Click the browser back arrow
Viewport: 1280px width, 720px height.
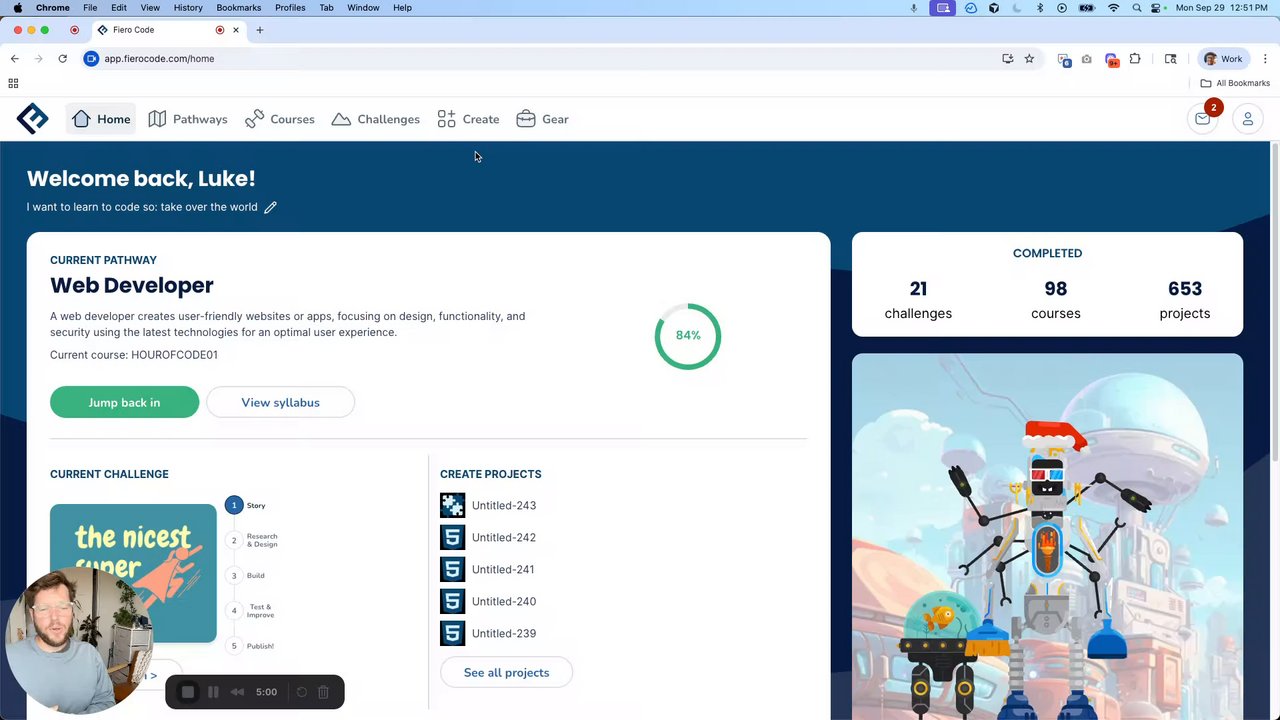pos(14,59)
